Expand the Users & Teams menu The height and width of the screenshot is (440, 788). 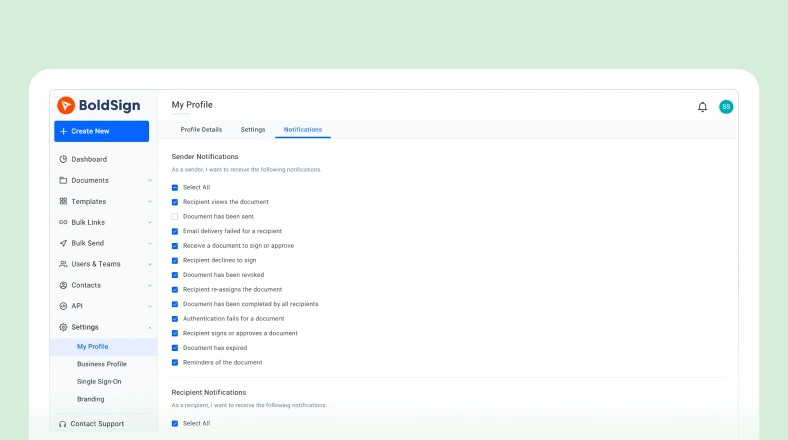click(105, 264)
